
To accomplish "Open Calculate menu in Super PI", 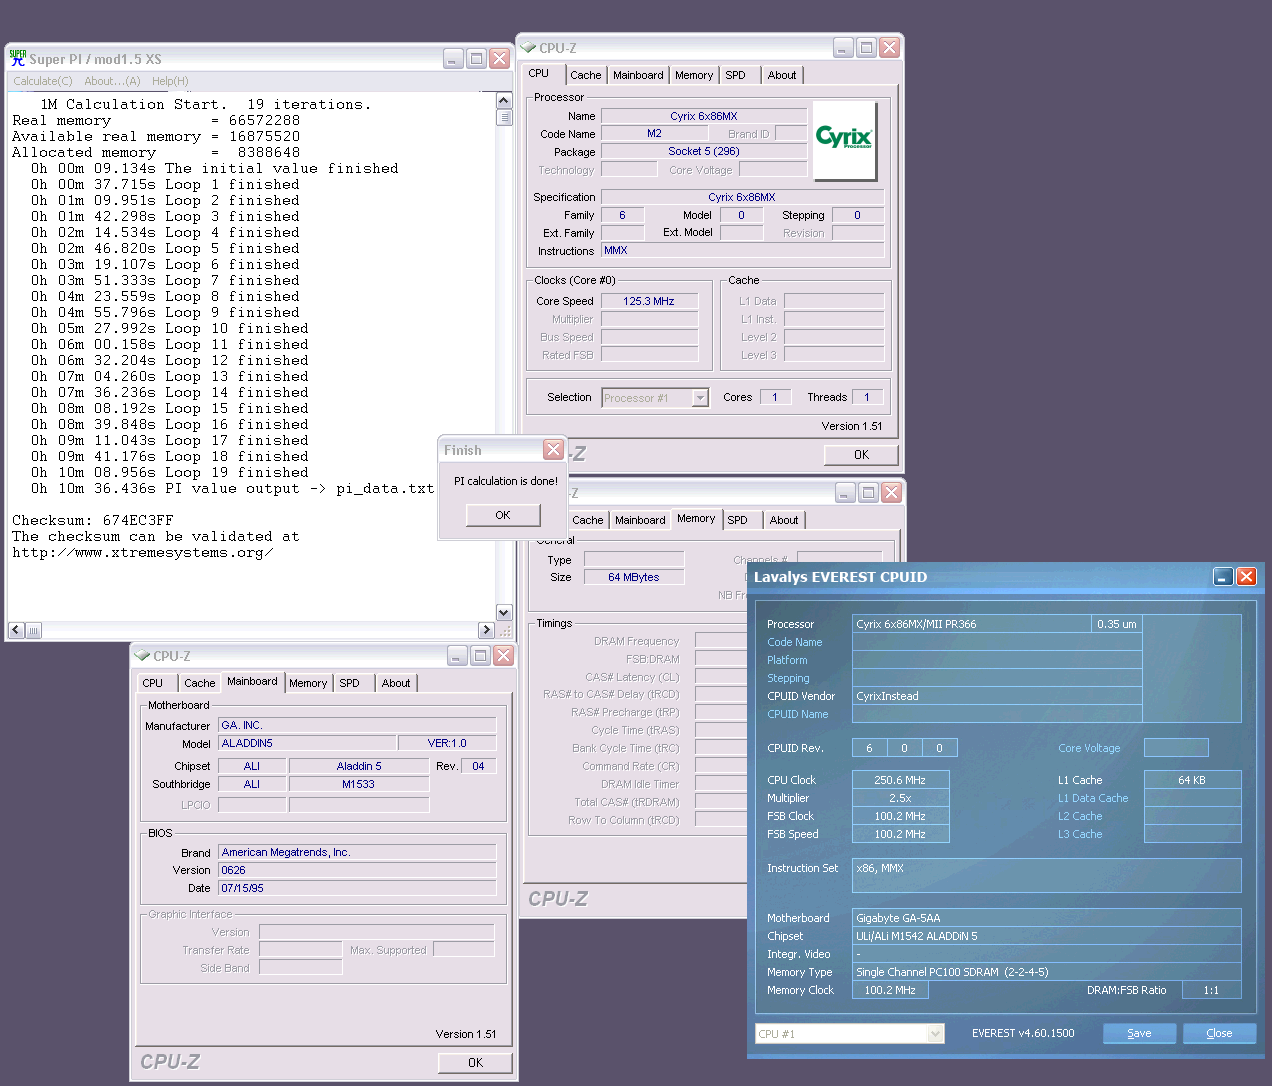I will 43,81.
